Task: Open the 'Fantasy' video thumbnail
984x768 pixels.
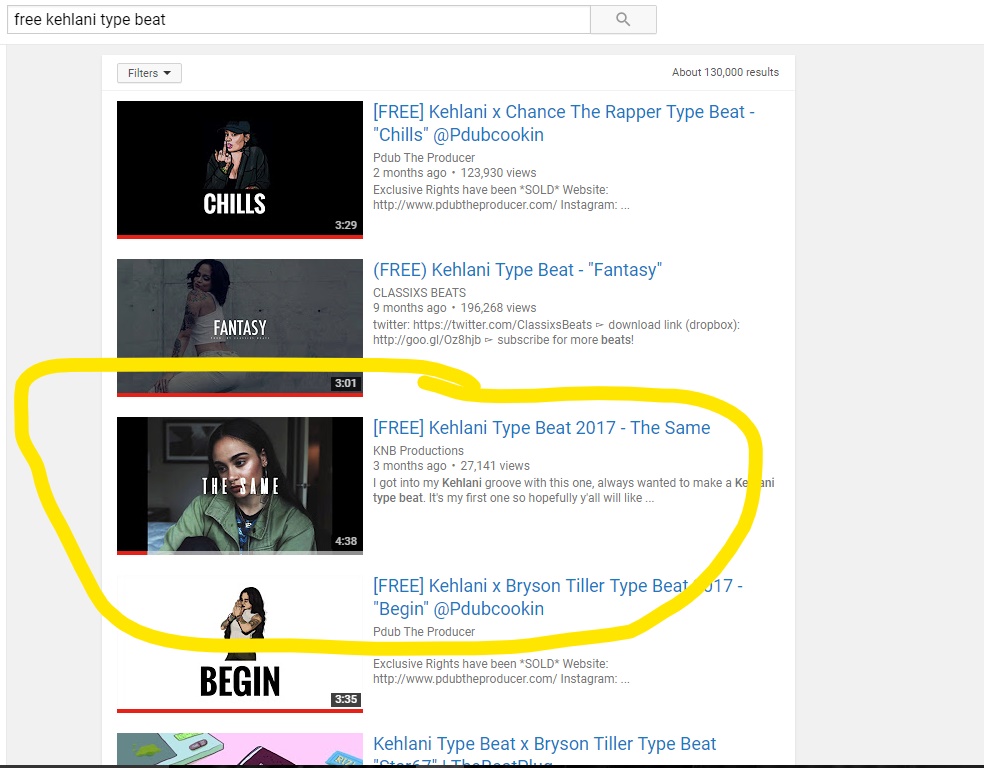Action: (x=240, y=328)
